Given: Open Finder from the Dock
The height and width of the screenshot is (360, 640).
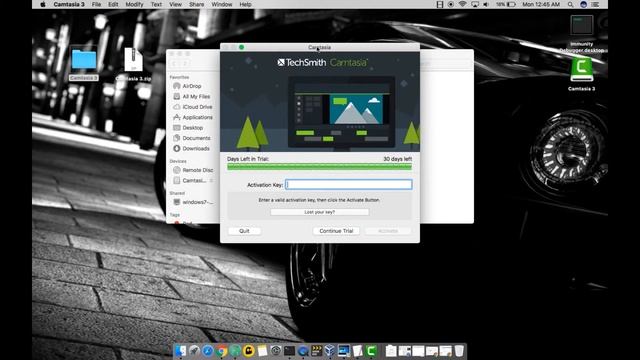Looking at the screenshot, I should 180,351.
